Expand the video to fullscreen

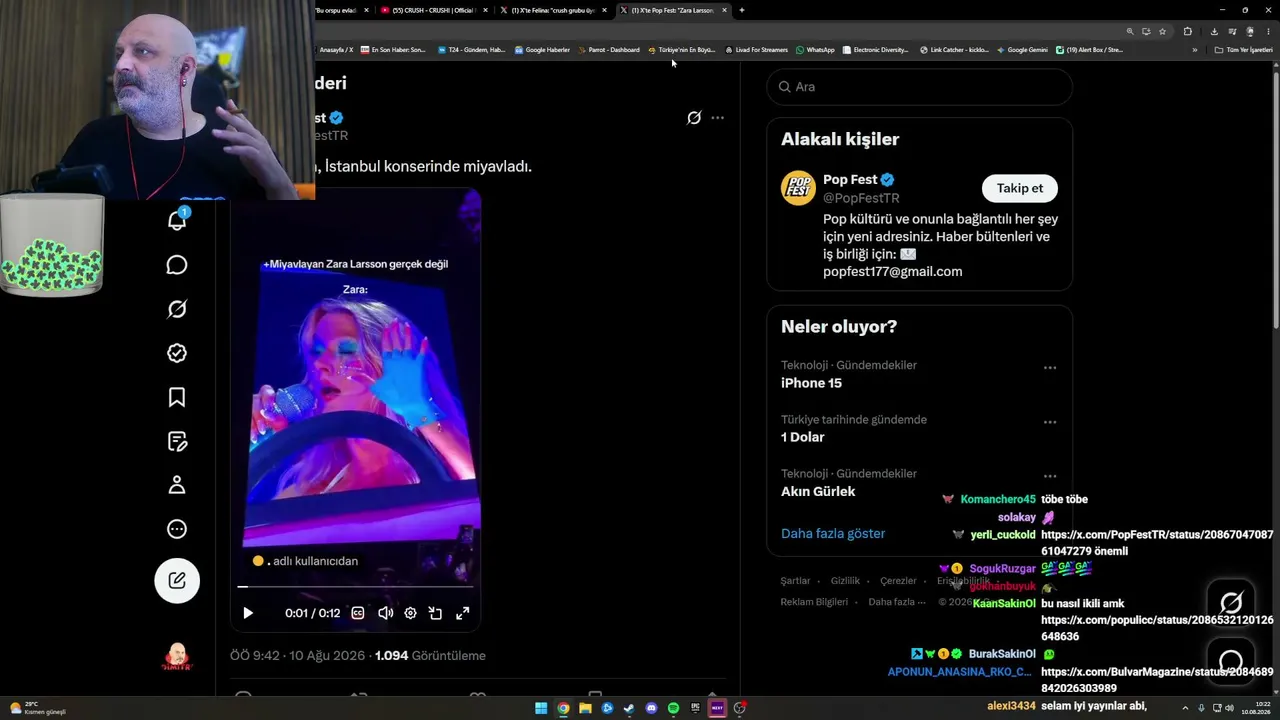tap(462, 613)
